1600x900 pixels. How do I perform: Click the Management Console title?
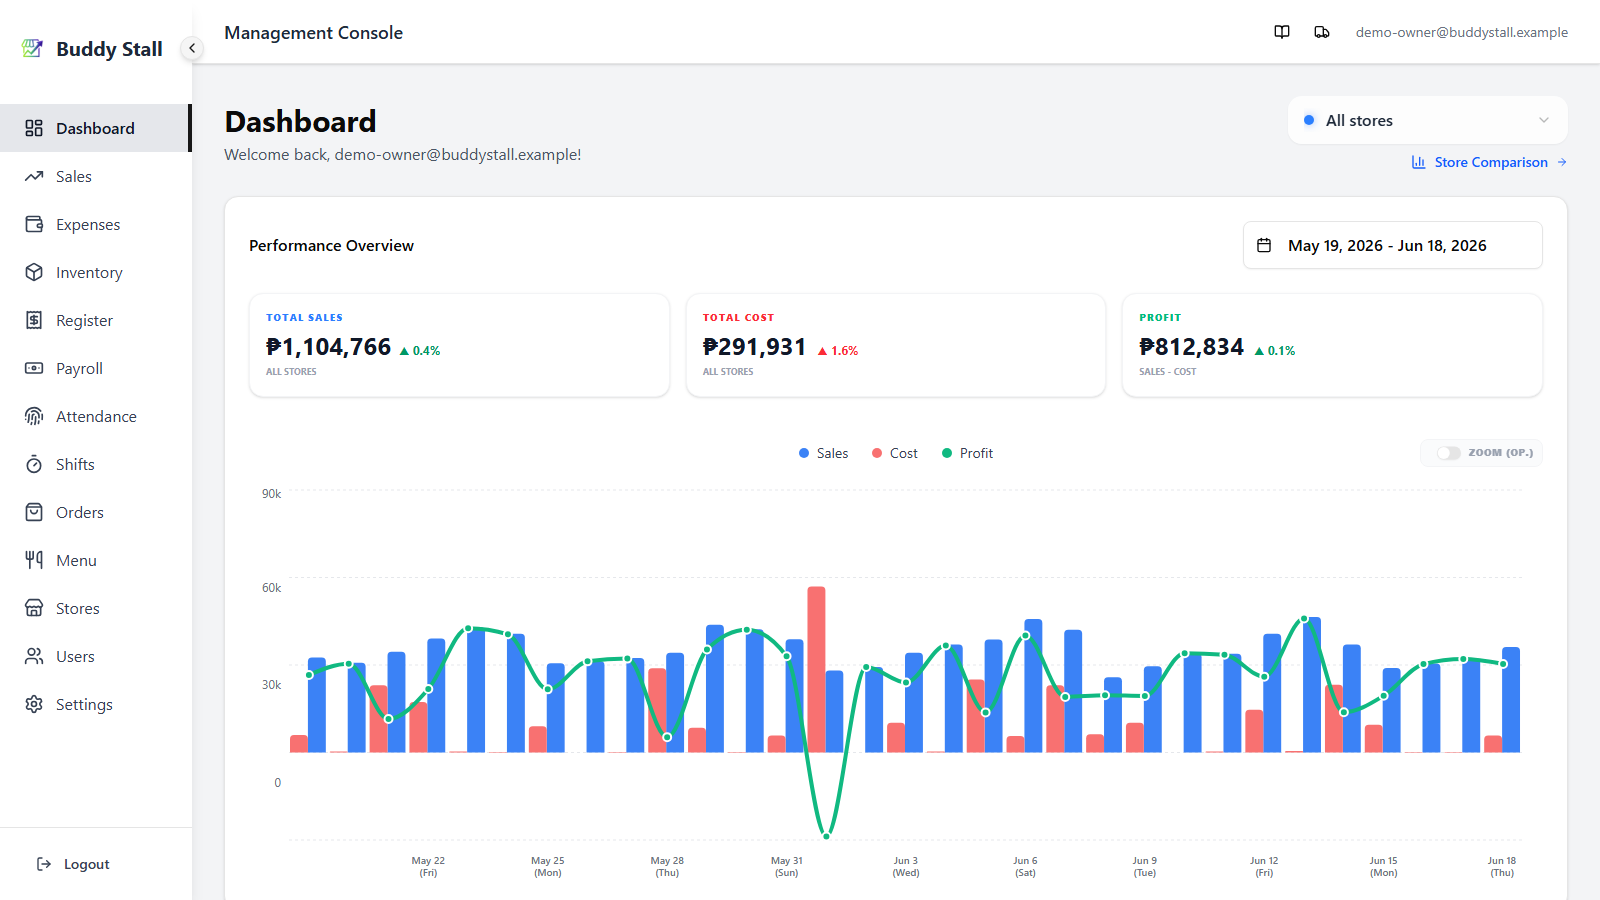(x=314, y=33)
